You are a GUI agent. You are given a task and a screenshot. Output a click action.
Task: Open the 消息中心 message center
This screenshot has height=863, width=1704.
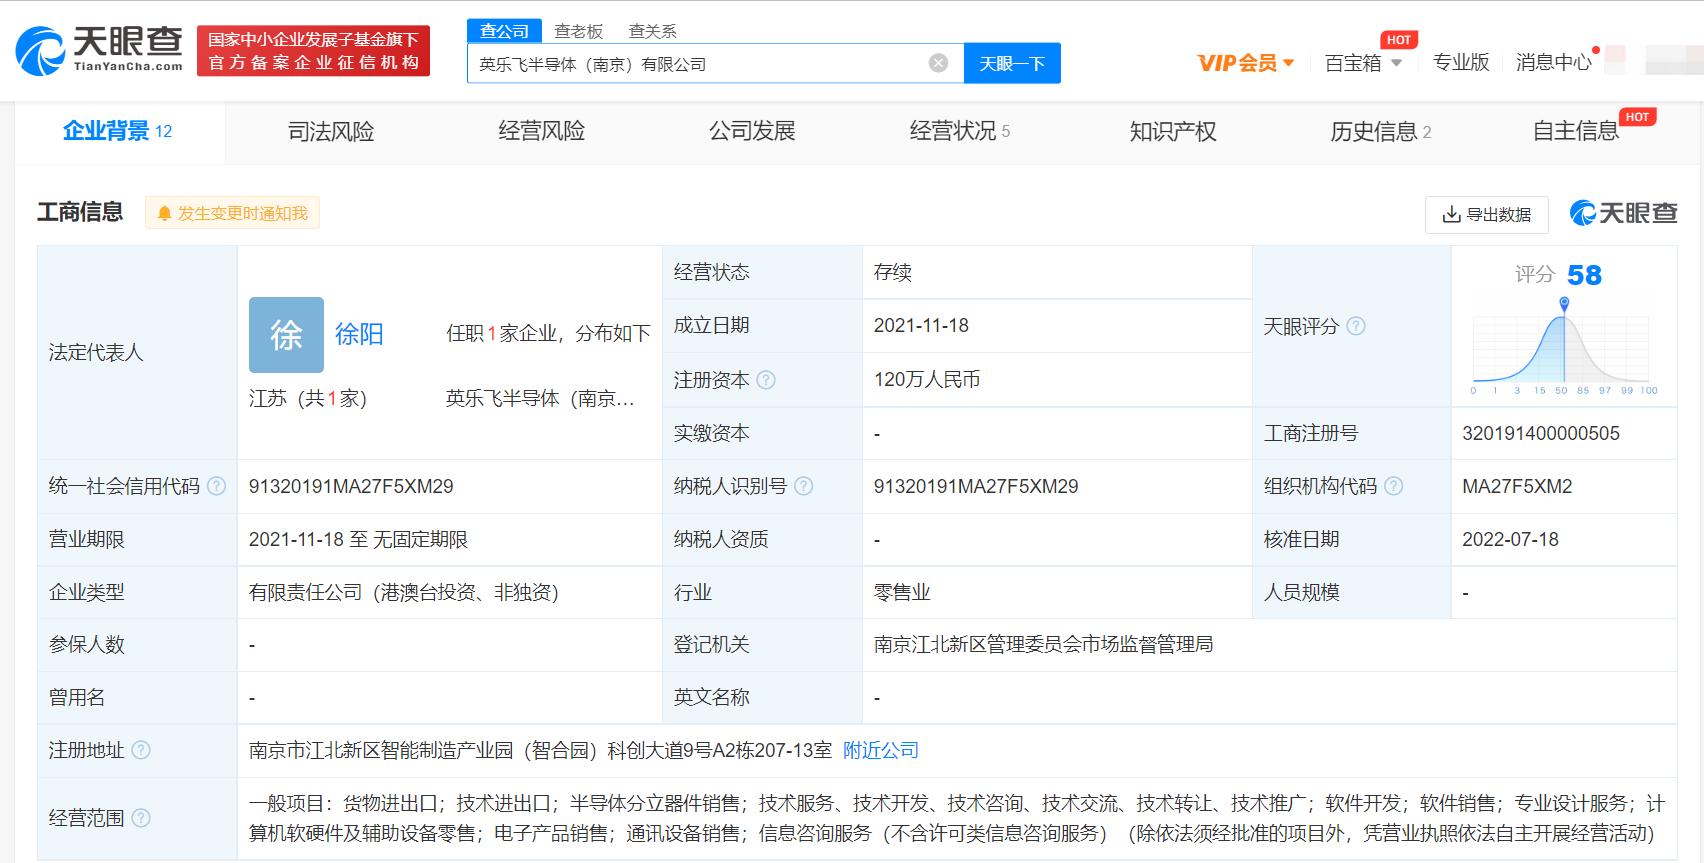point(1553,62)
